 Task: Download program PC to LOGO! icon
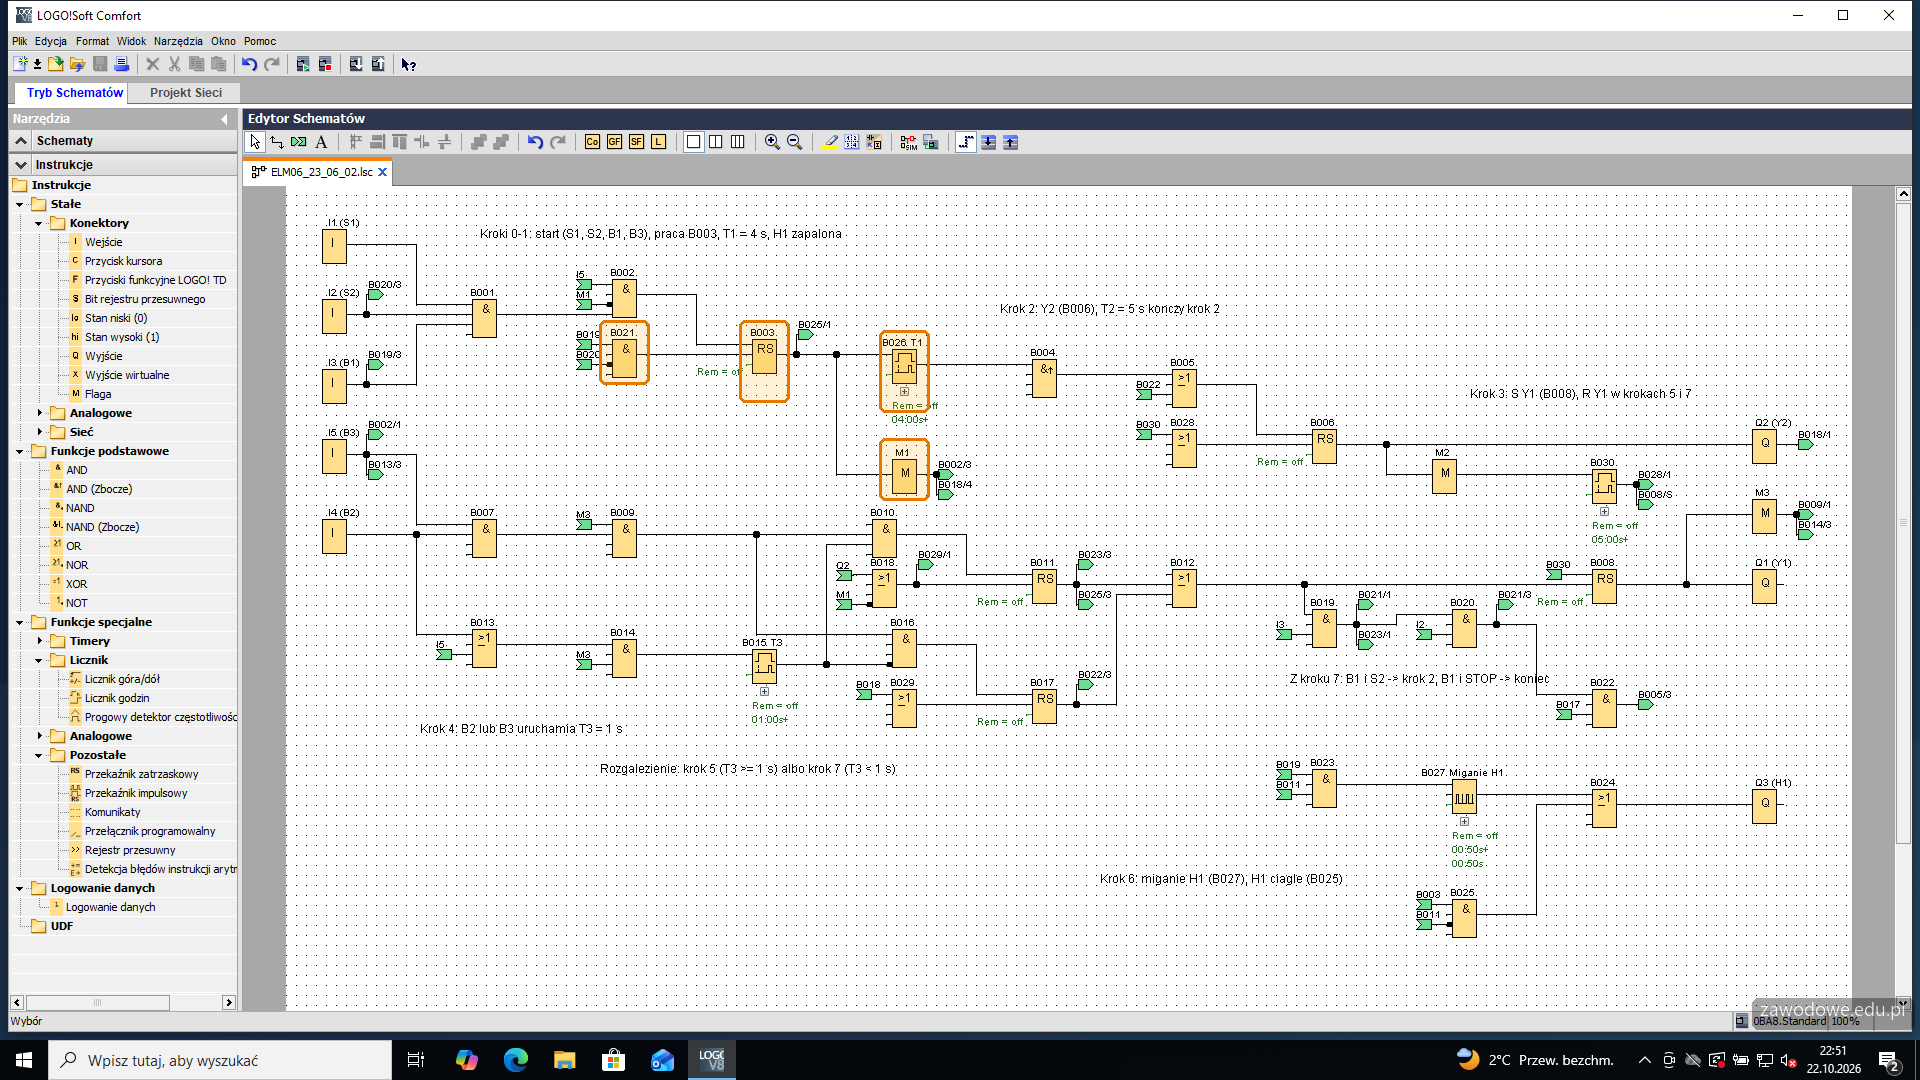(356, 64)
